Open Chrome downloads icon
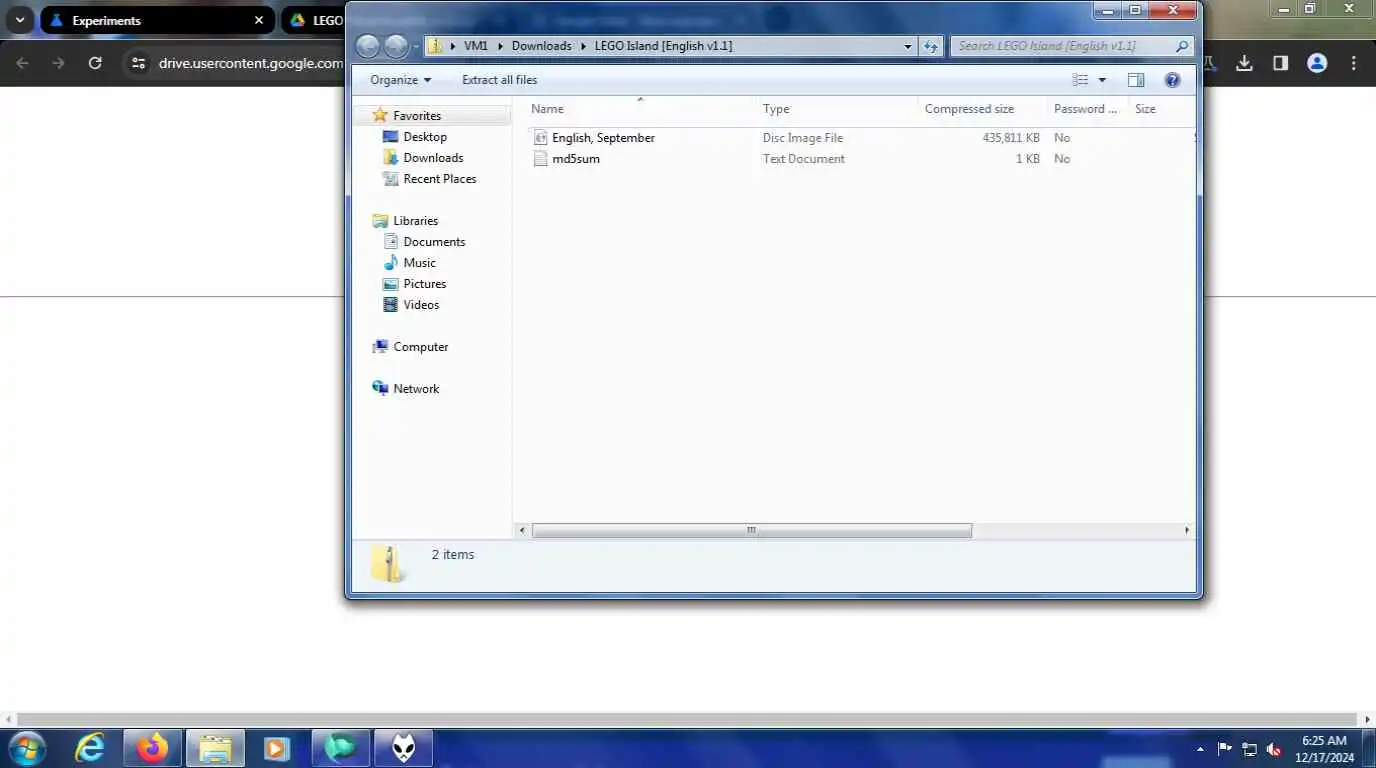 coord(1244,63)
